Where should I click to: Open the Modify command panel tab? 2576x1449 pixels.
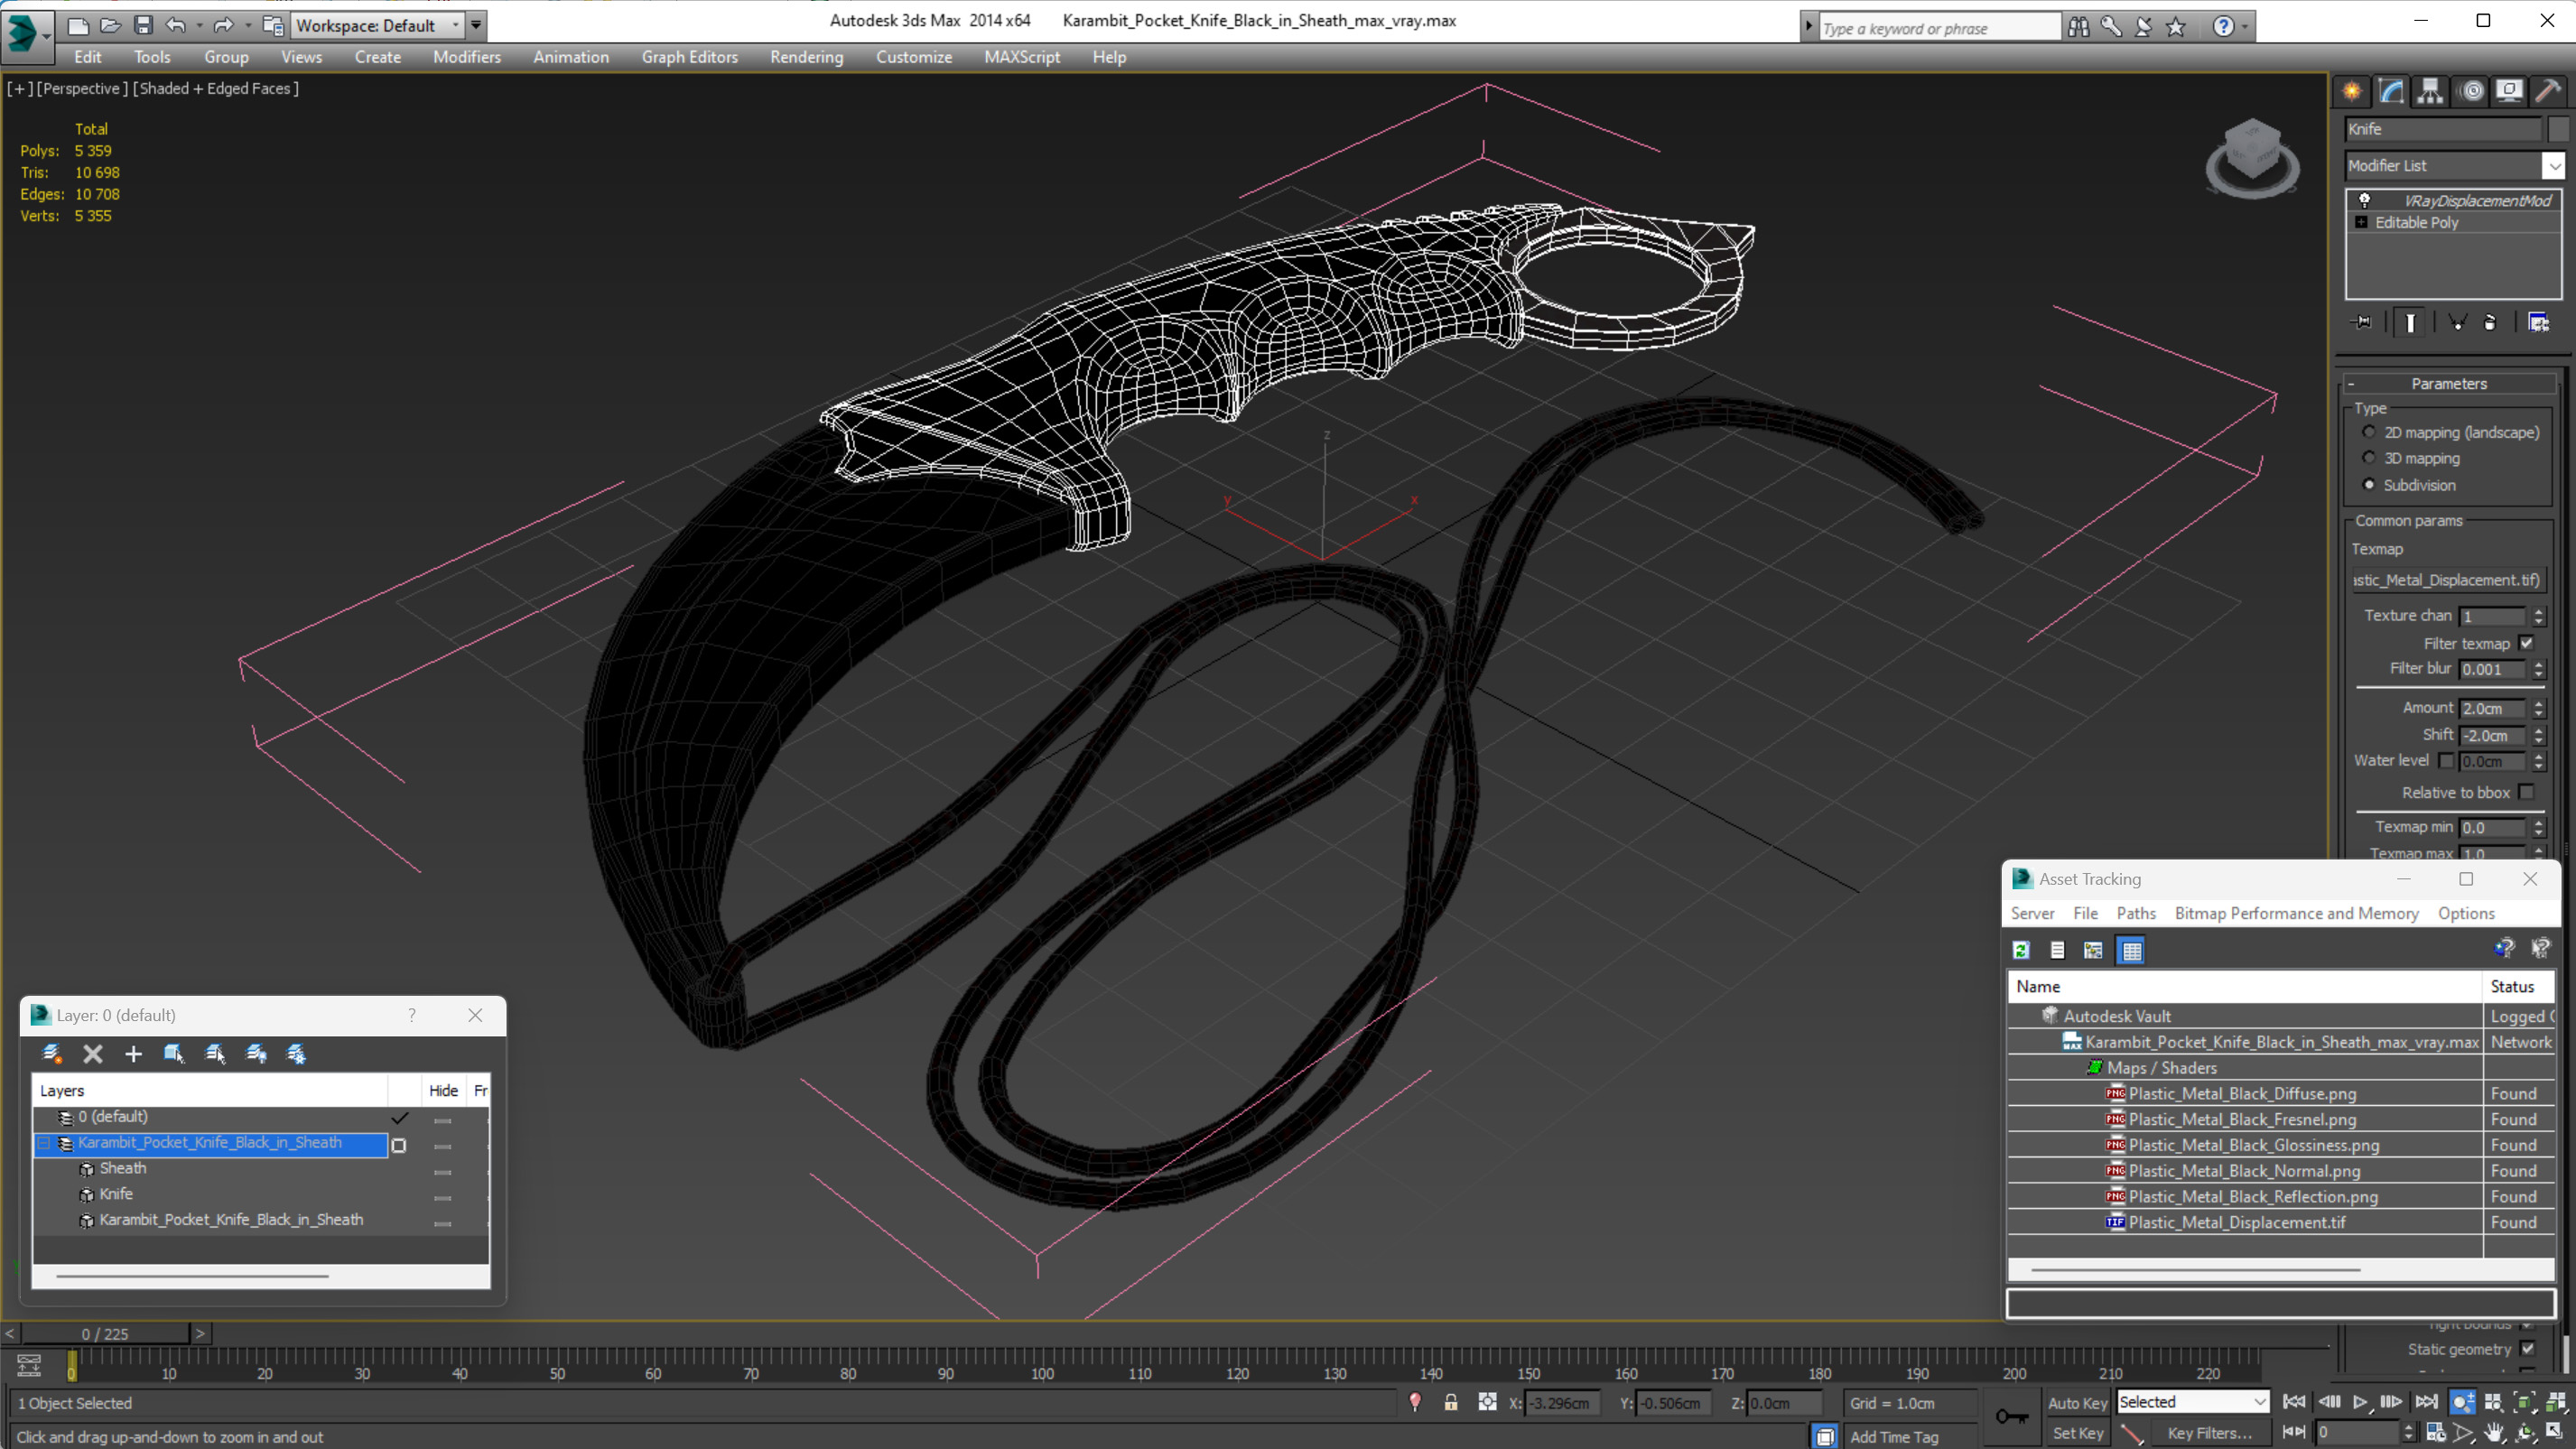point(2391,92)
